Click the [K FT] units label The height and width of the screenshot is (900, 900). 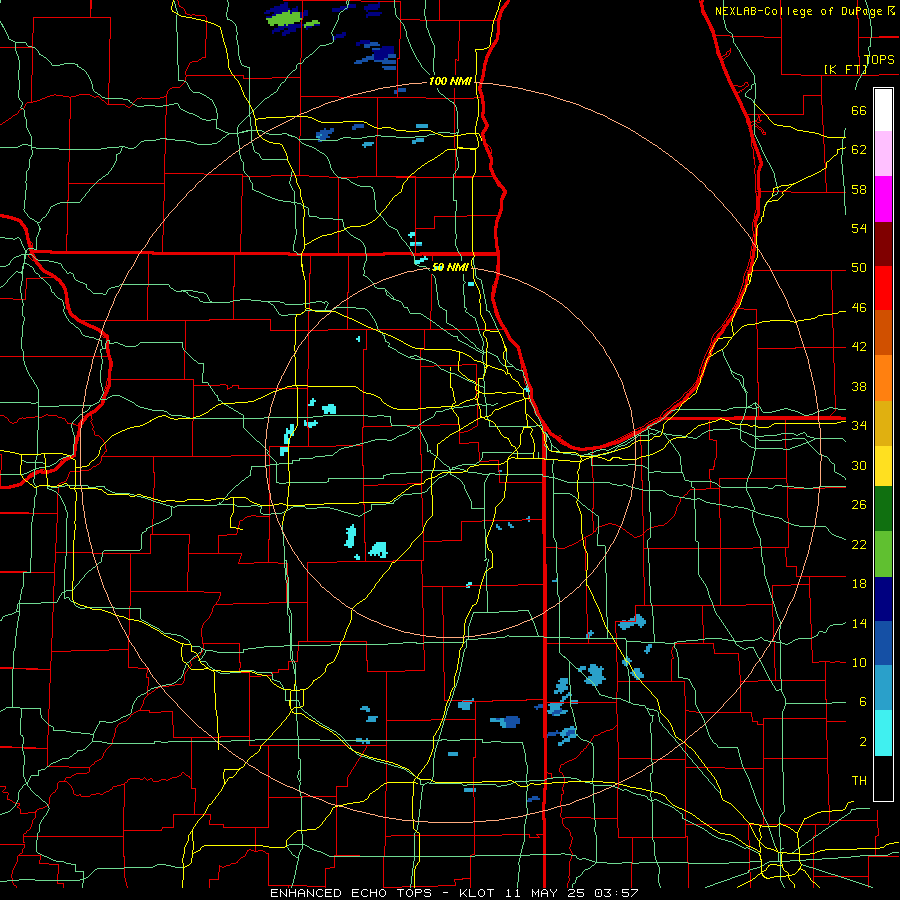click(846, 69)
